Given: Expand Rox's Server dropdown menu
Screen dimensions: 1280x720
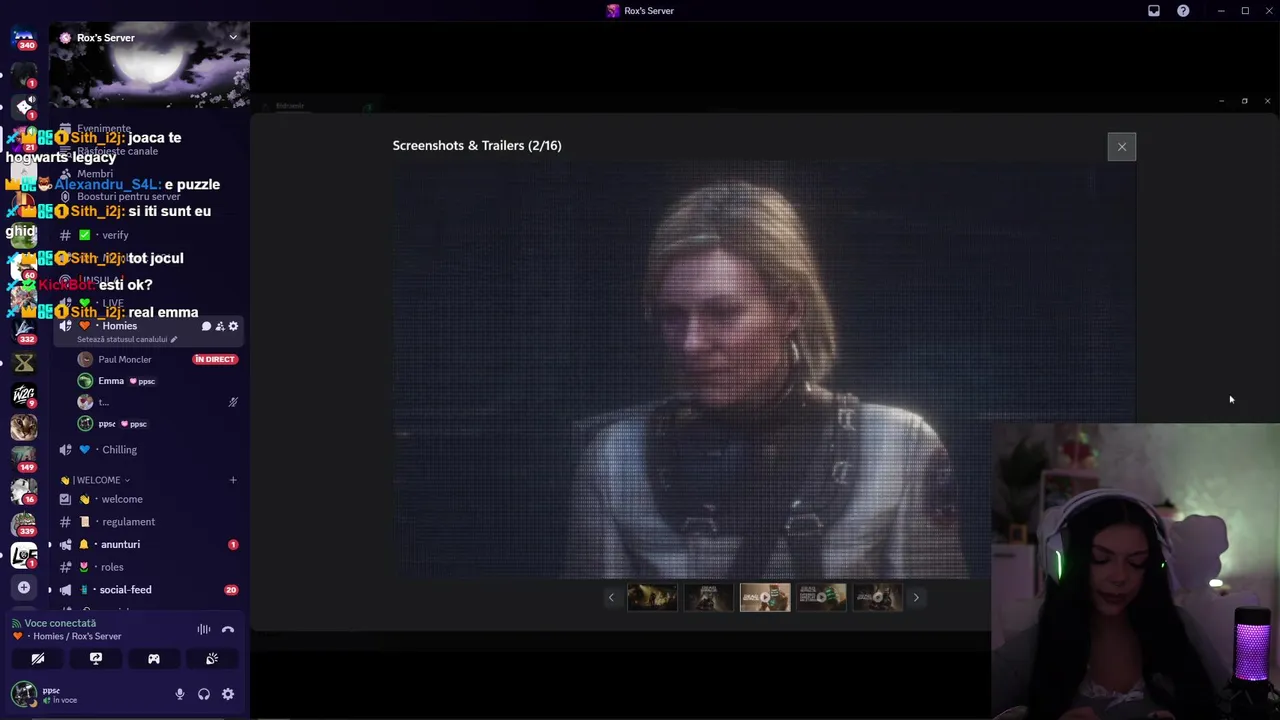Looking at the screenshot, I should coord(233,37).
